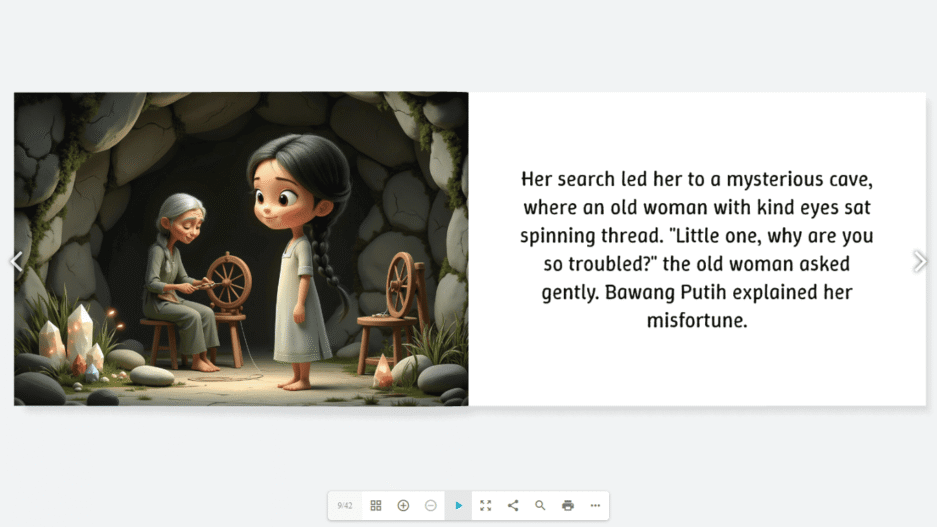Go to the next page arrow

pos(920,261)
